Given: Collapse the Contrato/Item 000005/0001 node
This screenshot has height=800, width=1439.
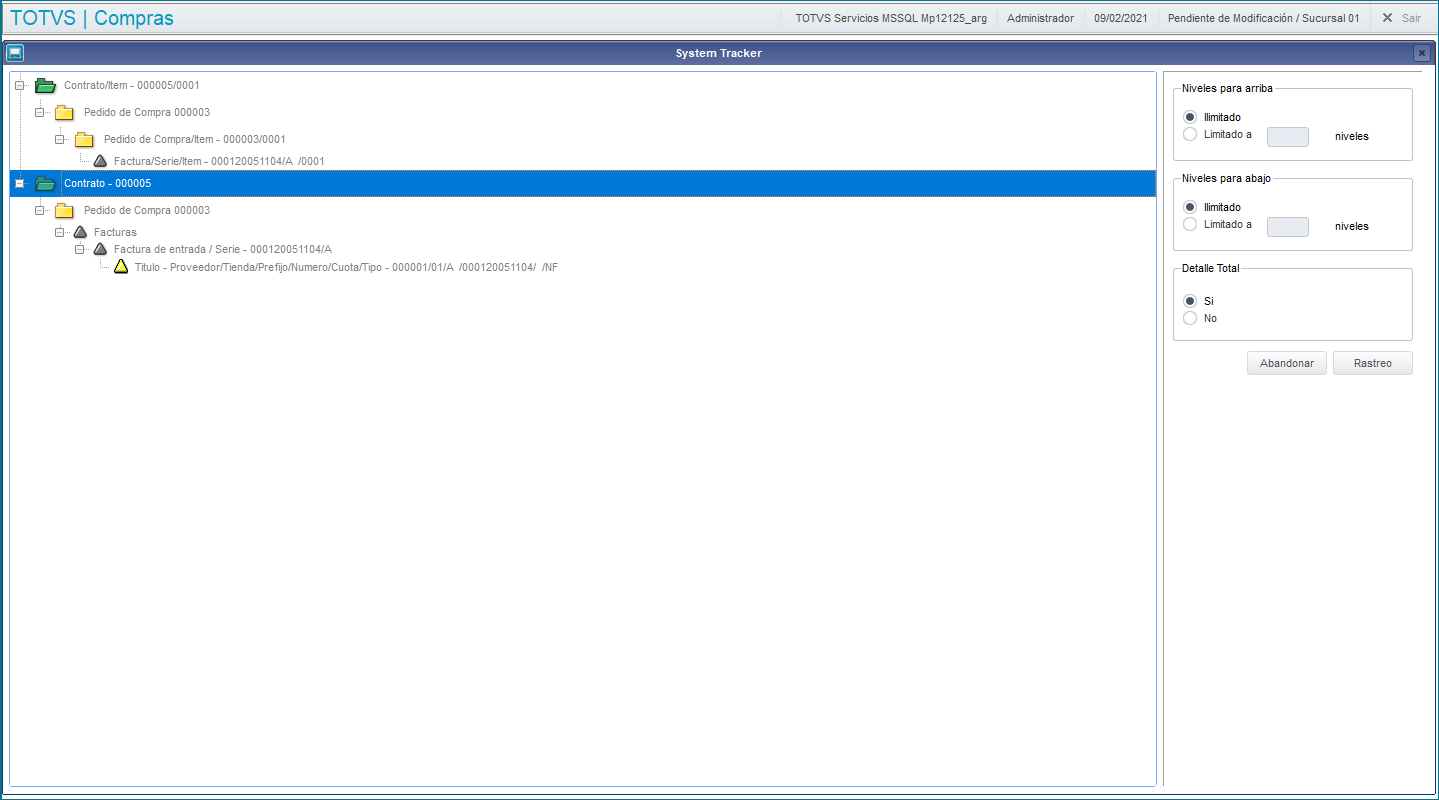Looking at the screenshot, I should (x=20, y=86).
